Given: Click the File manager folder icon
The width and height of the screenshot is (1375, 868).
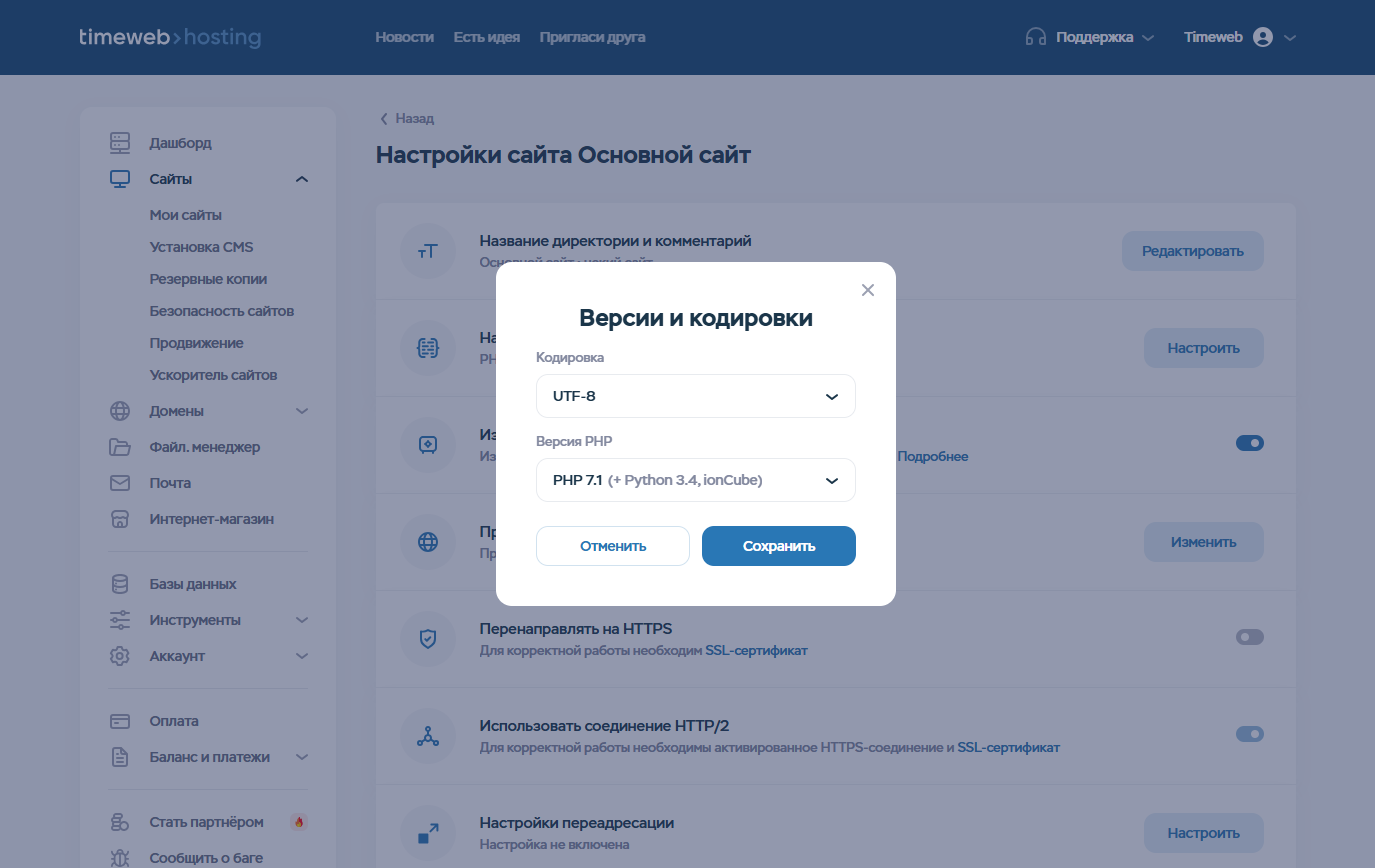Looking at the screenshot, I should [120, 447].
